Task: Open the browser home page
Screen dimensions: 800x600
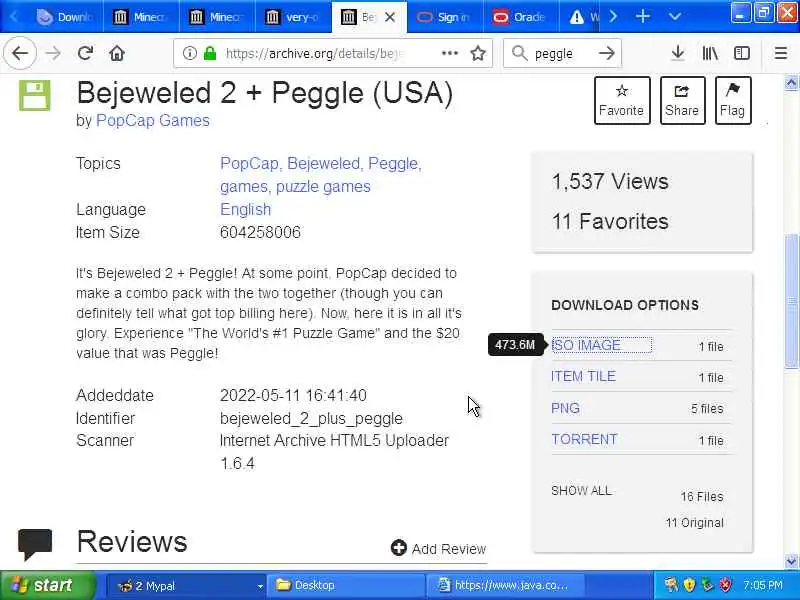Action: click(x=117, y=53)
